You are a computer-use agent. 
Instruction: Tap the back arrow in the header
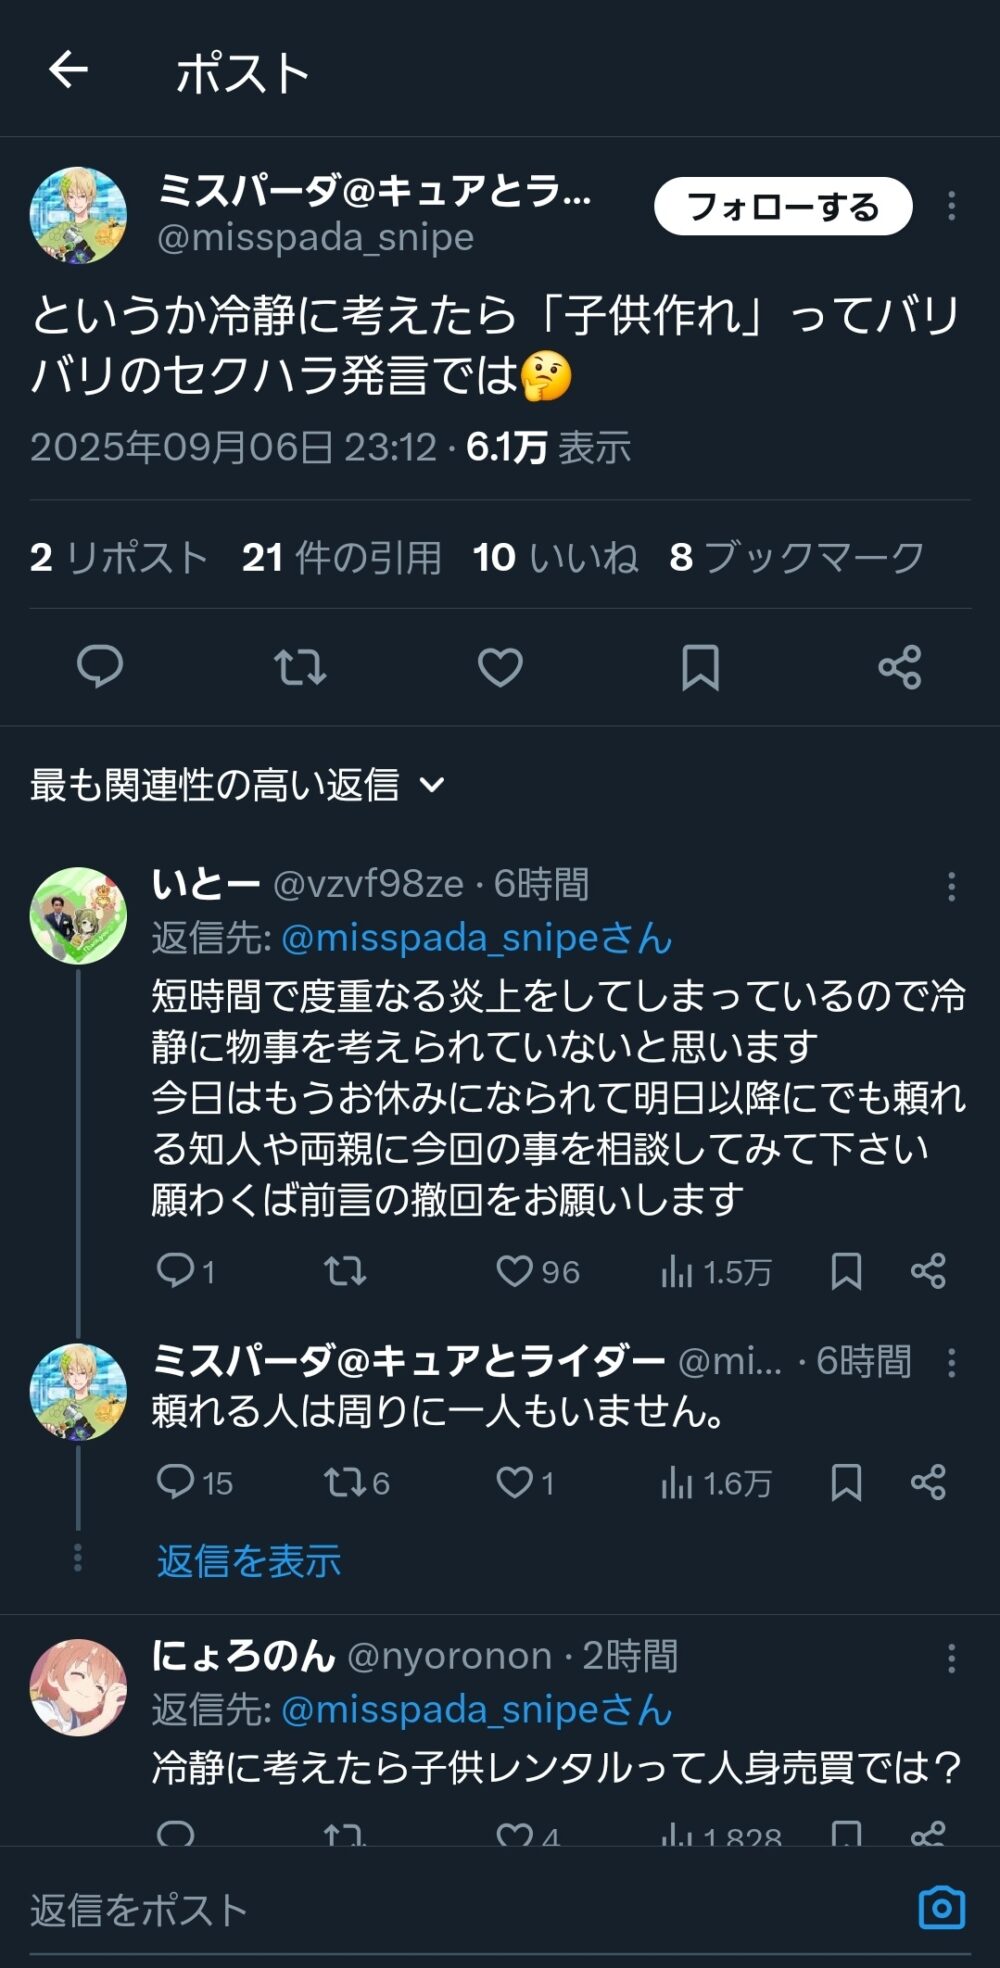coord(68,70)
